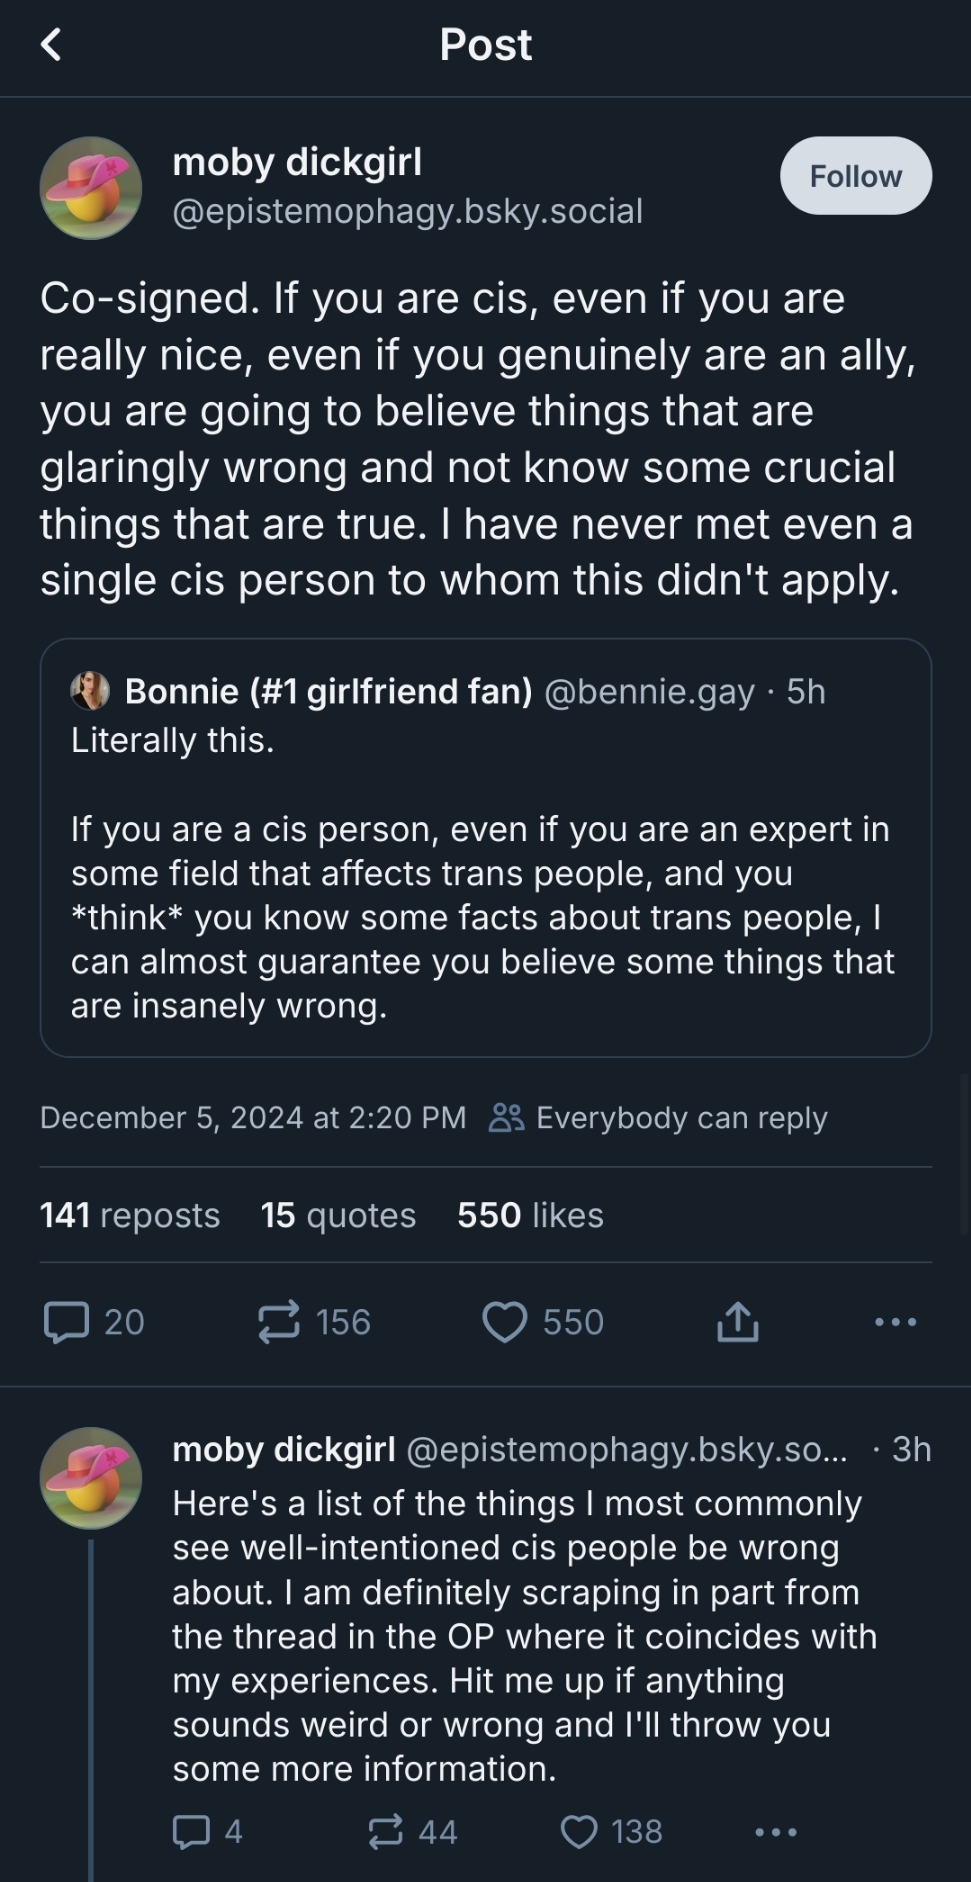Screen dimensions: 971x1882
Task: Repost the main post via repost icon
Action: point(279,1322)
